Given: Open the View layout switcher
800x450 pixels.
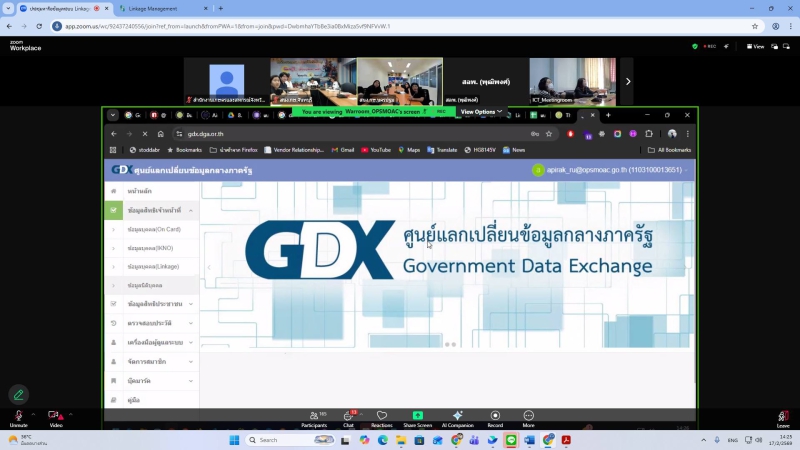Looking at the screenshot, I should [757, 46].
